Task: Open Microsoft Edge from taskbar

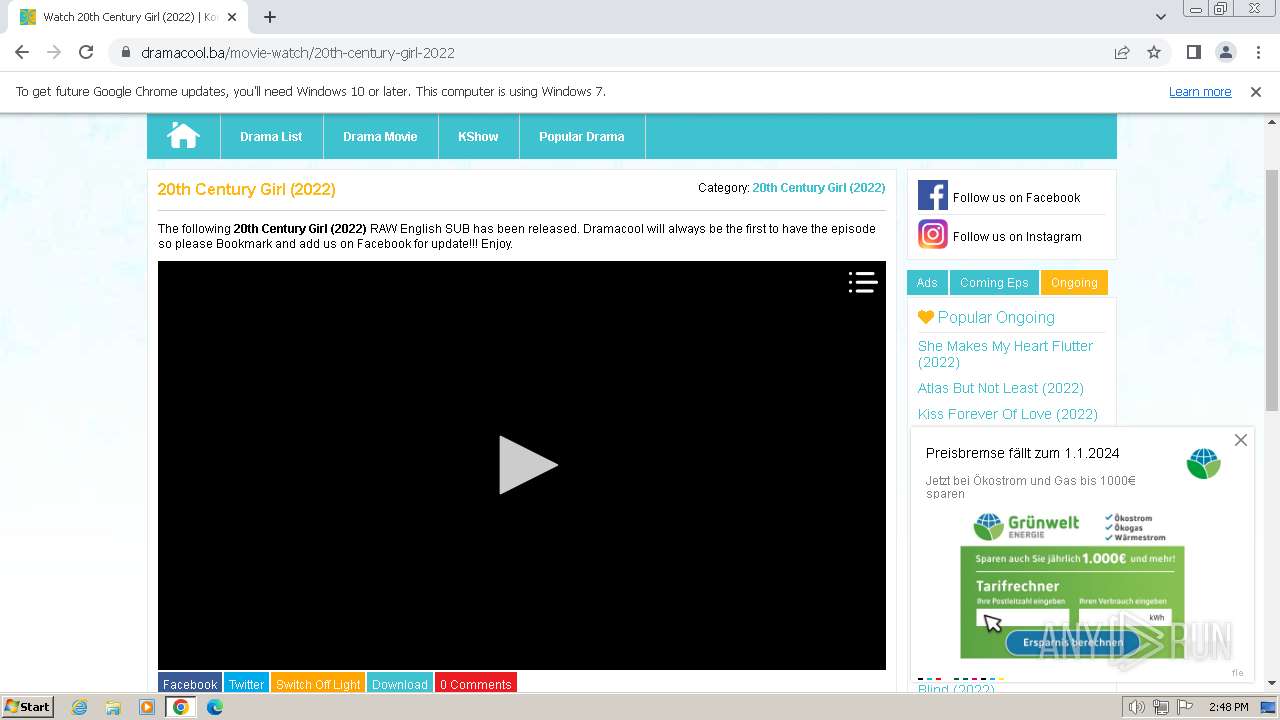Action: click(x=215, y=707)
